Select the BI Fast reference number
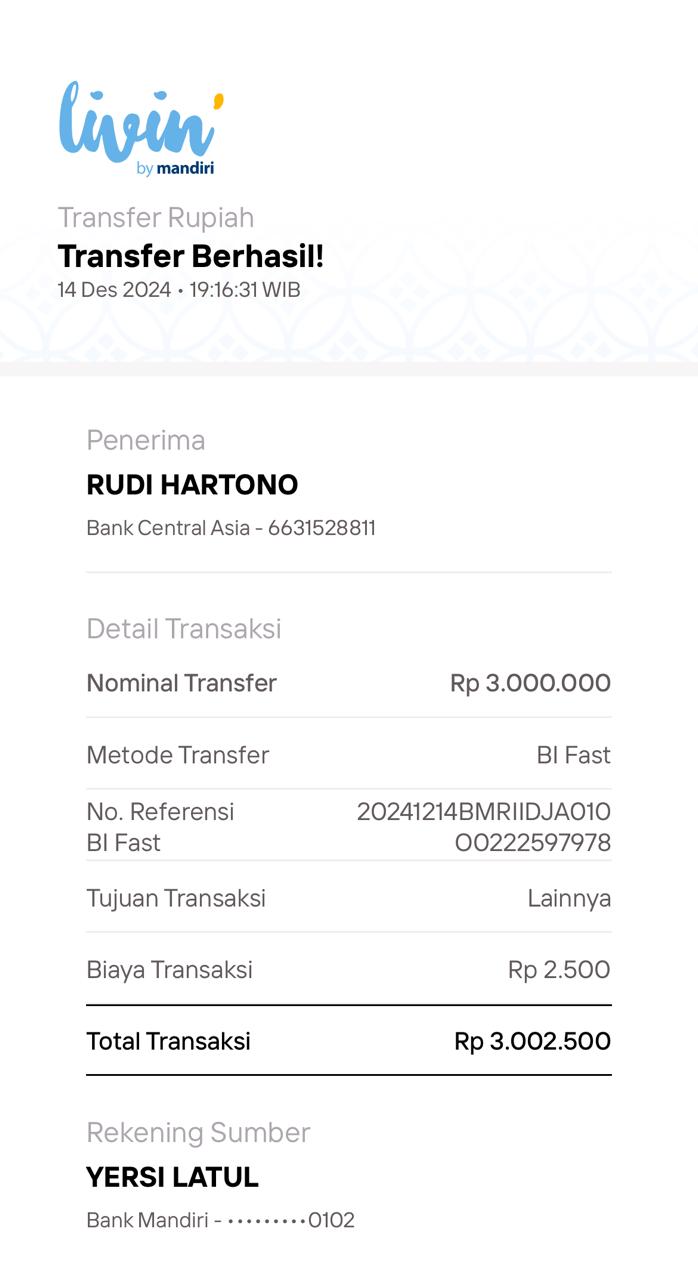 tap(484, 827)
